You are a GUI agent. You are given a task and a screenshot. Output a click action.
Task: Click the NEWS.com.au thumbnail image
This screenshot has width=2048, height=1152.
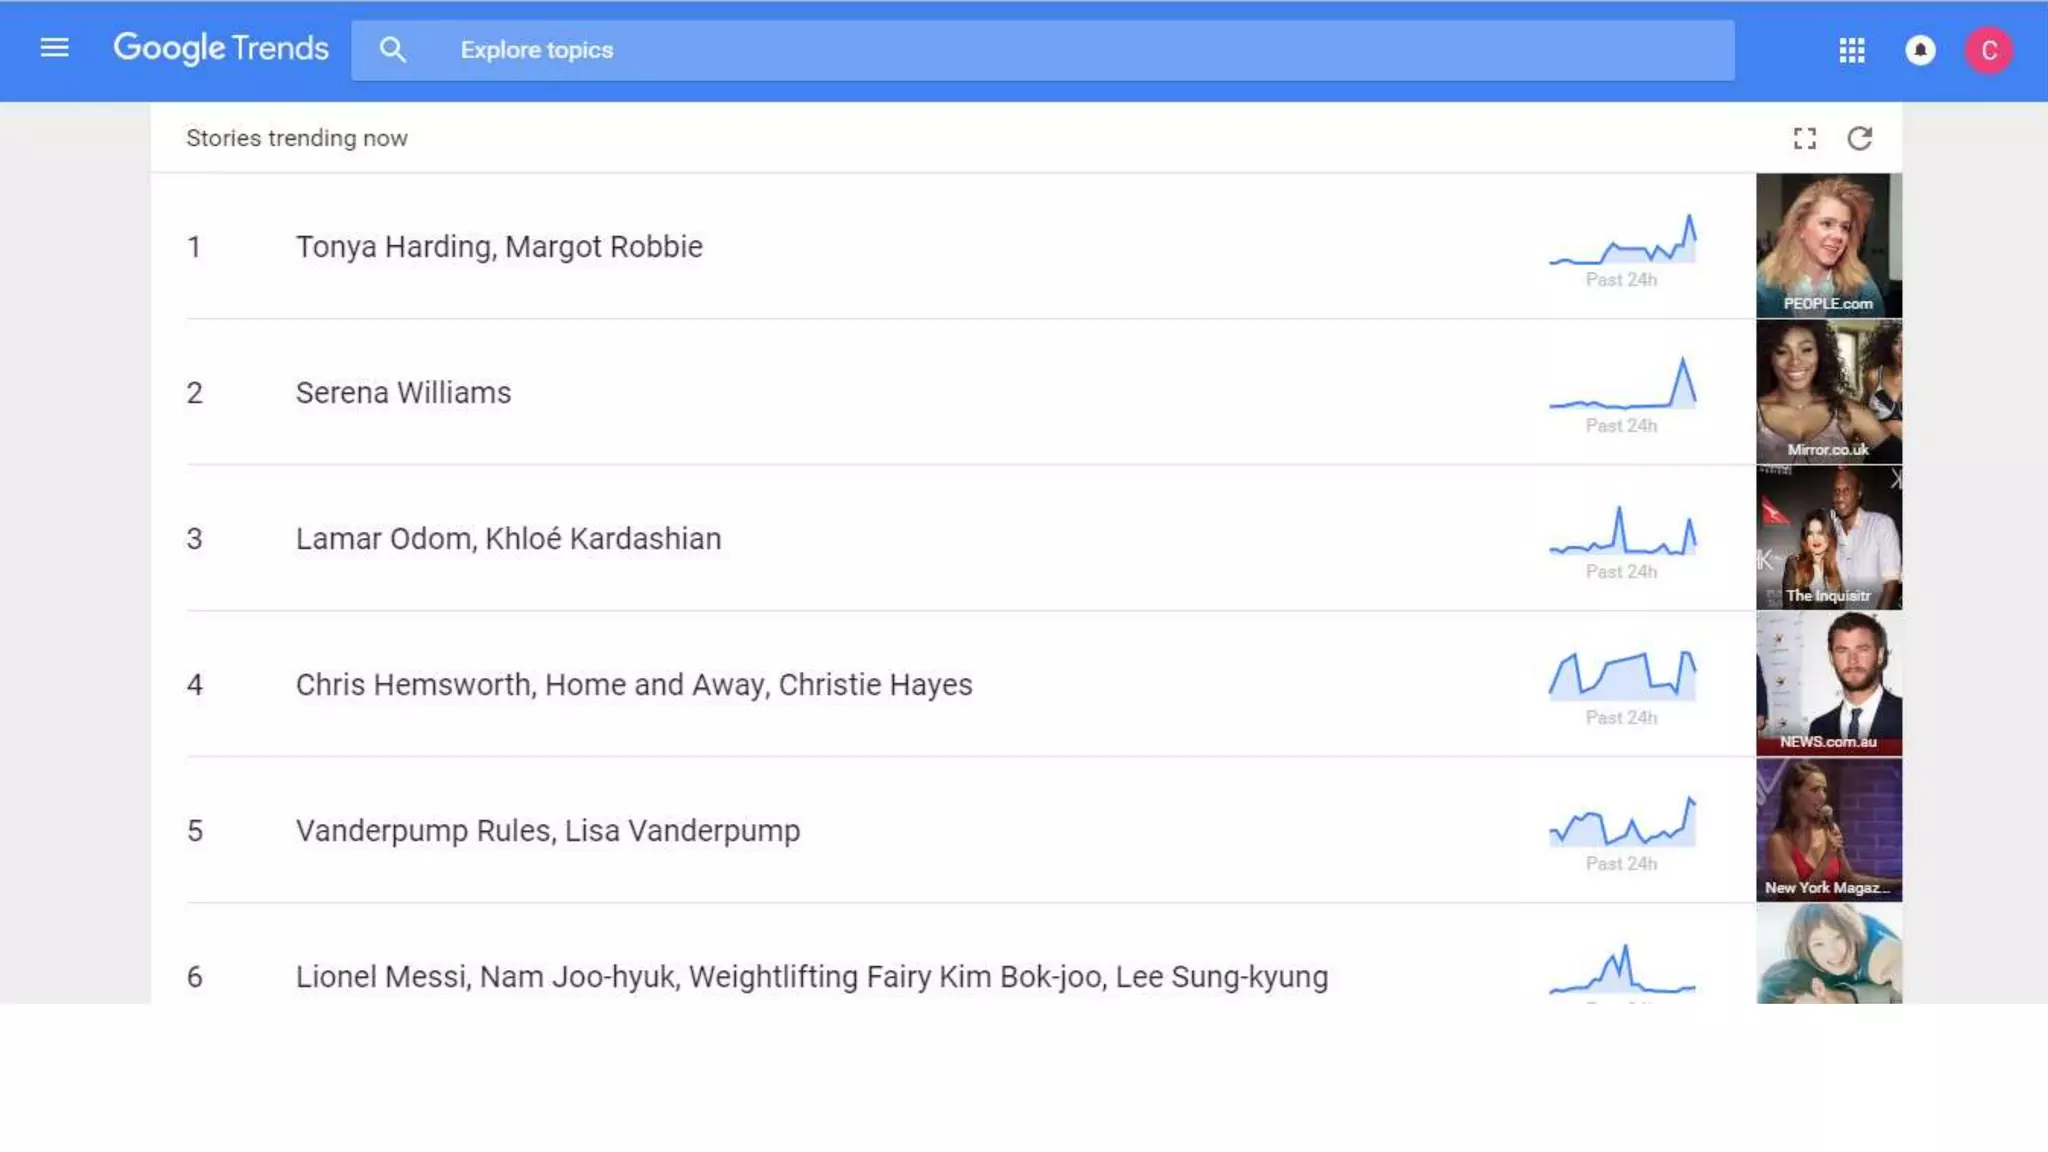click(1828, 683)
